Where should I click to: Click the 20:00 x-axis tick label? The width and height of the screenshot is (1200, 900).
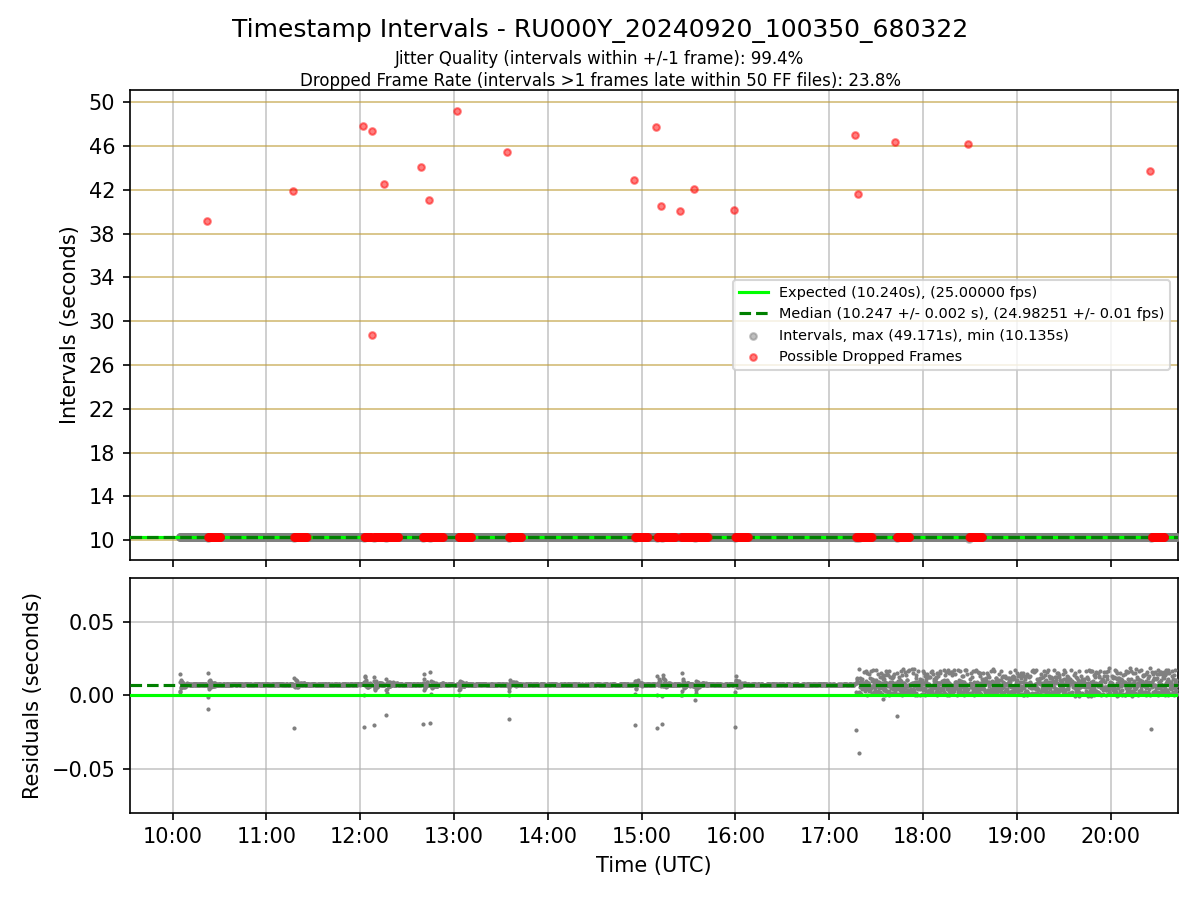(x=1111, y=836)
